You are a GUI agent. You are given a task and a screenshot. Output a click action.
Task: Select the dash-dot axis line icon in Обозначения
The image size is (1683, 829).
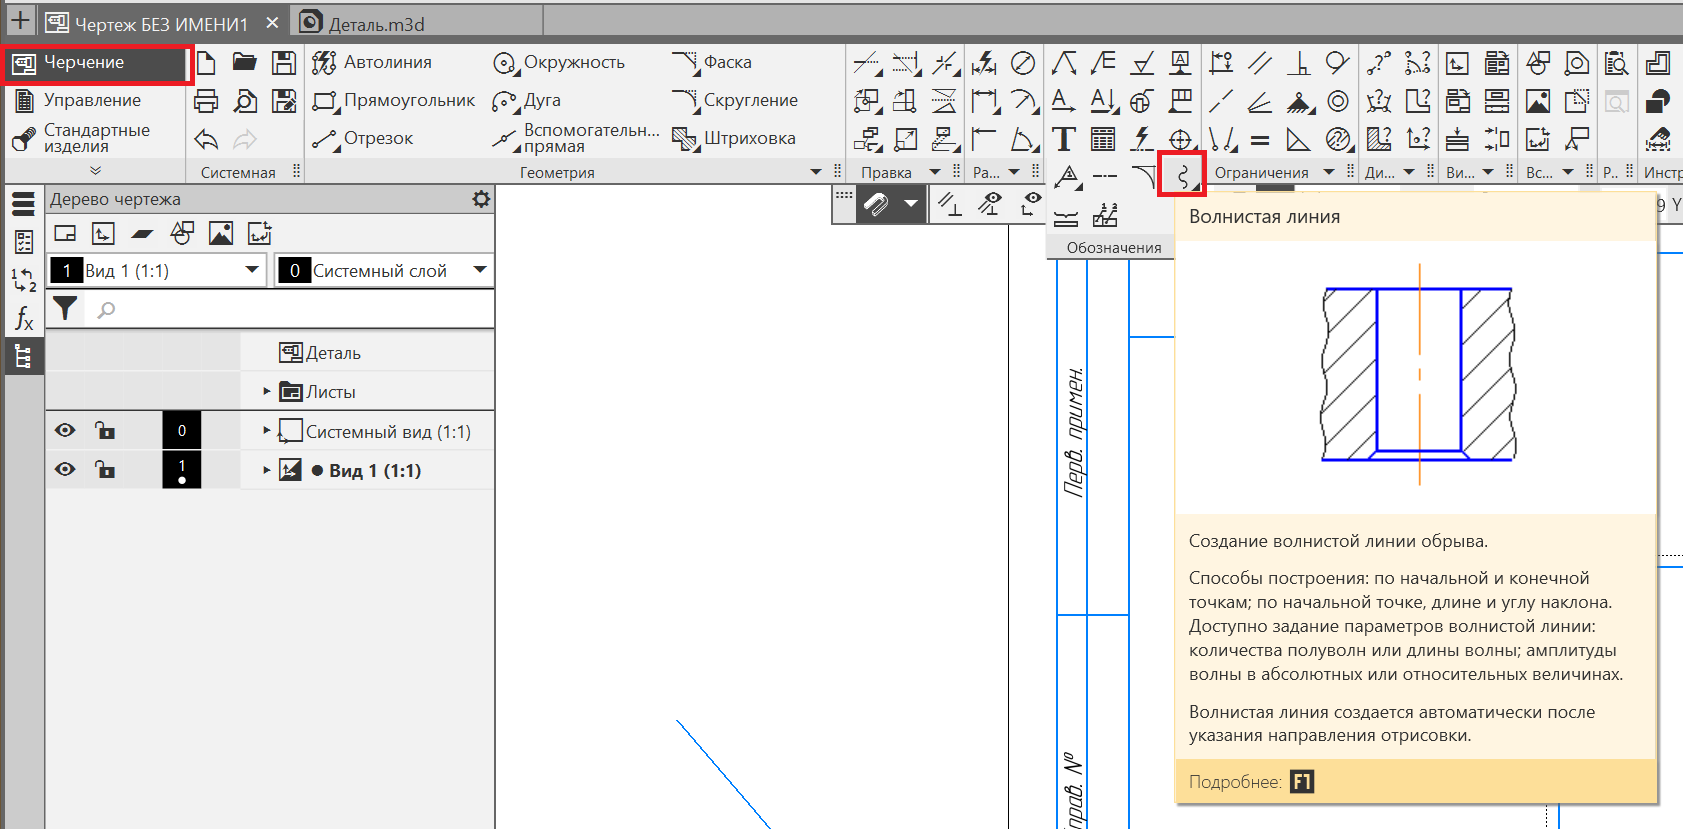(1104, 177)
